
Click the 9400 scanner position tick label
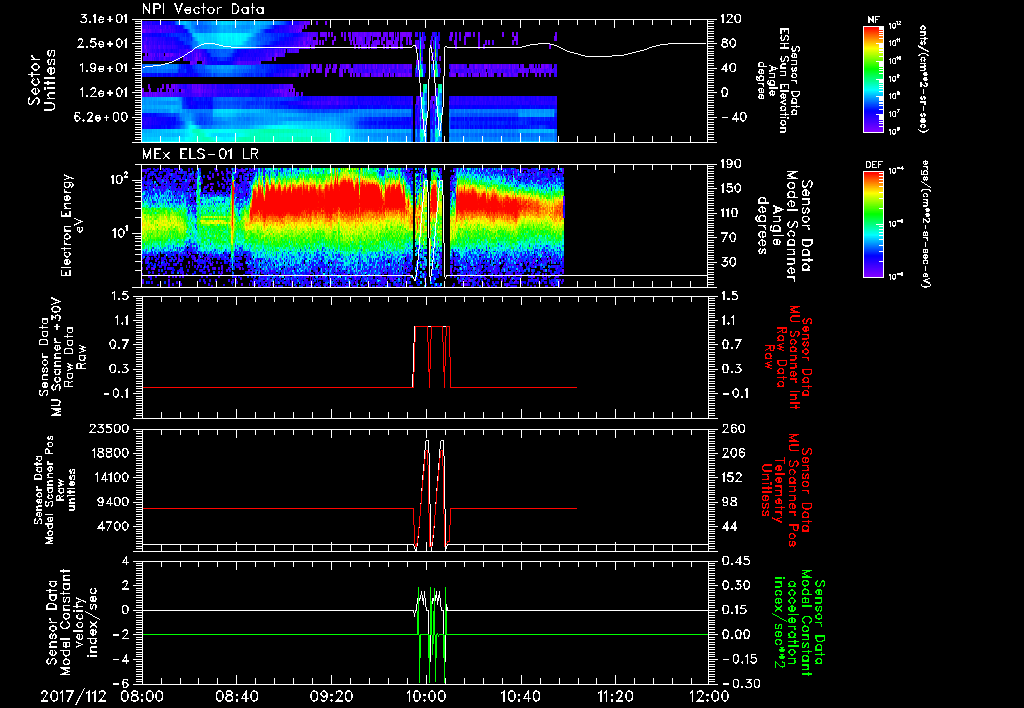[x=112, y=502]
